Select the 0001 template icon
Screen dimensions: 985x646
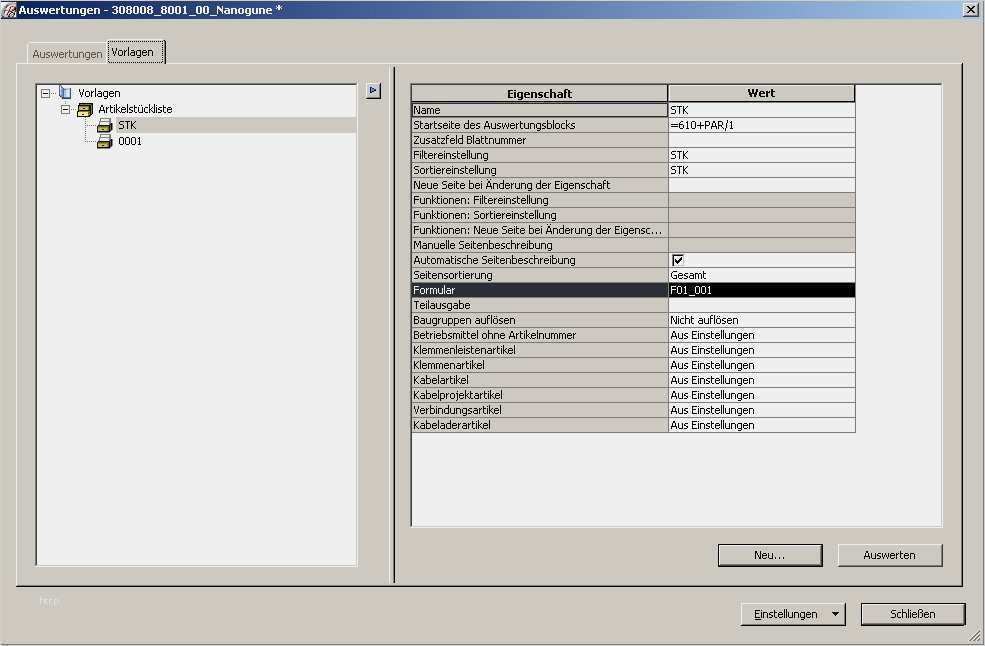click(x=105, y=141)
